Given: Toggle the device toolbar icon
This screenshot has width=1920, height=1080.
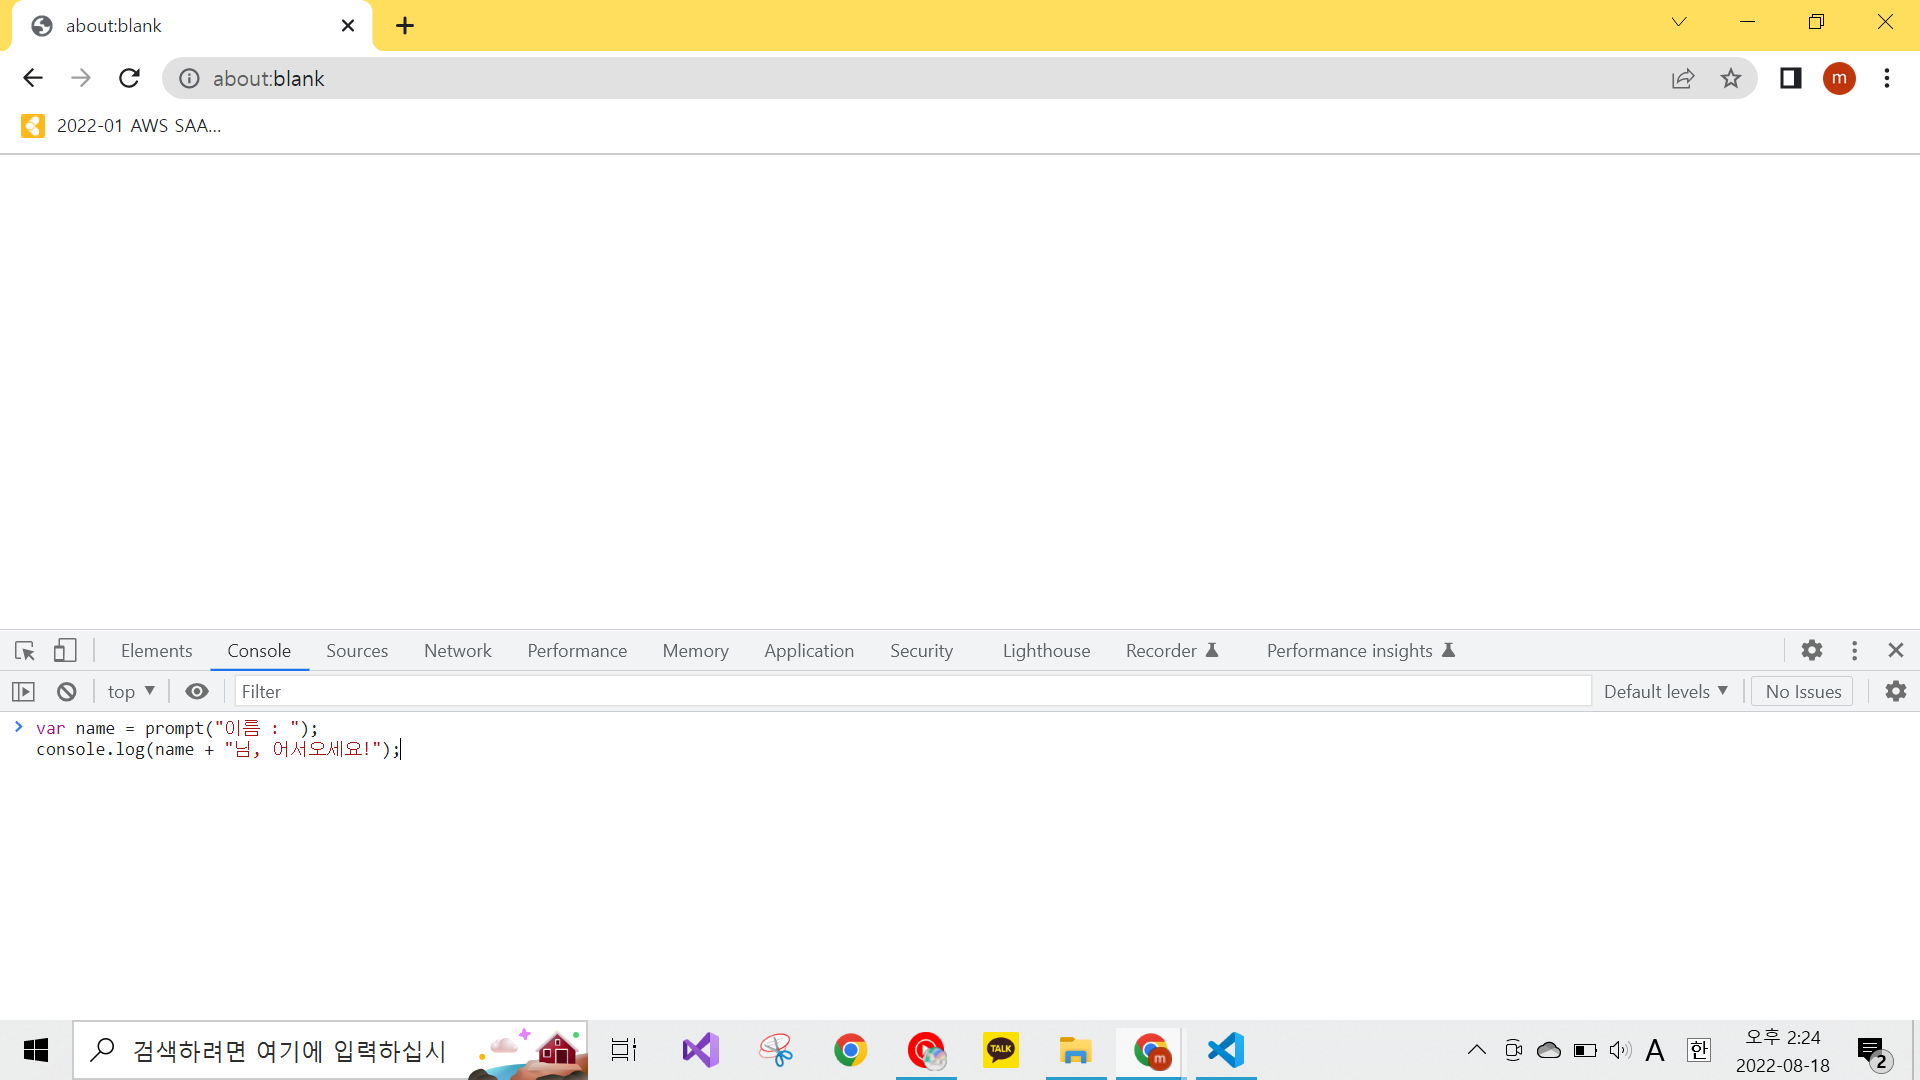Looking at the screenshot, I should tap(65, 651).
